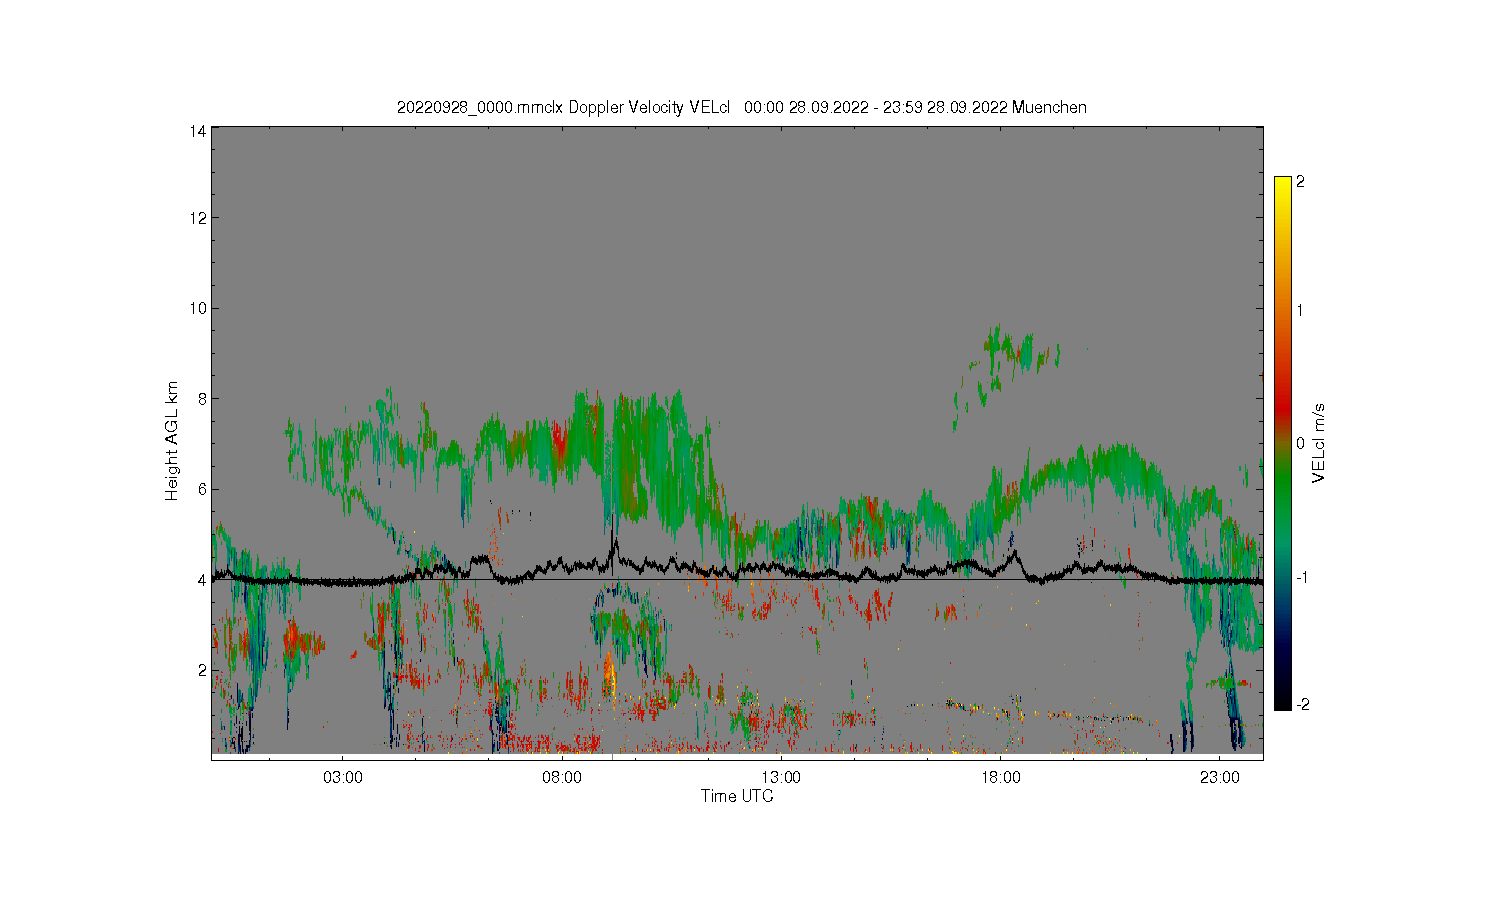Click the plot title text starting with 20220928_0000.mmclx
Image resolution: width=1500 pixels, height=900 pixels.
pyautogui.click(x=741, y=108)
